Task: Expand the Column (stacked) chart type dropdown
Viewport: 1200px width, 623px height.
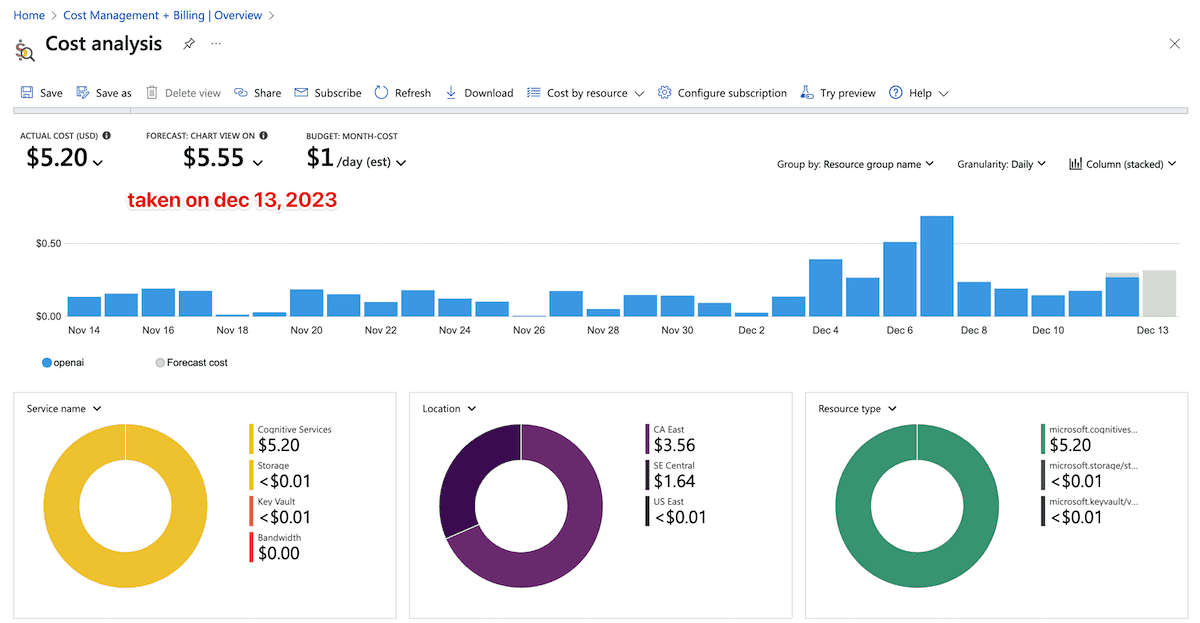Action: pyautogui.click(x=1122, y=164)
